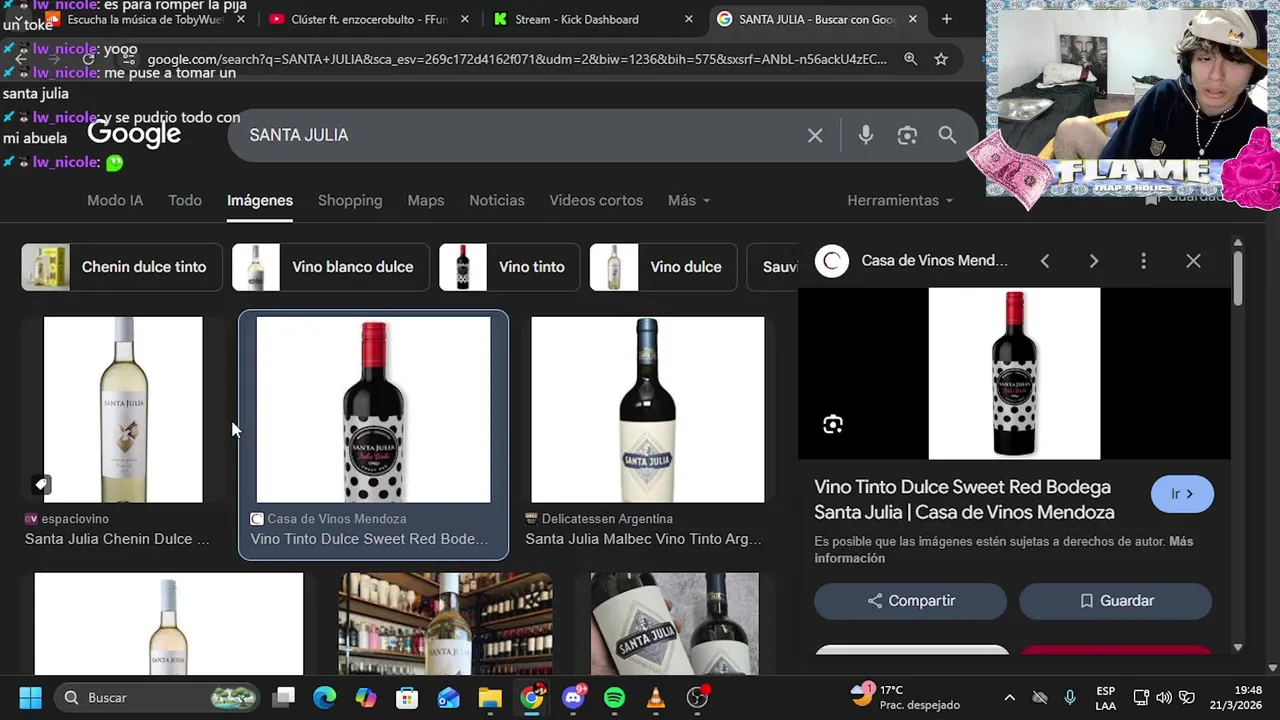Click the Google logo

coord(134,134)
